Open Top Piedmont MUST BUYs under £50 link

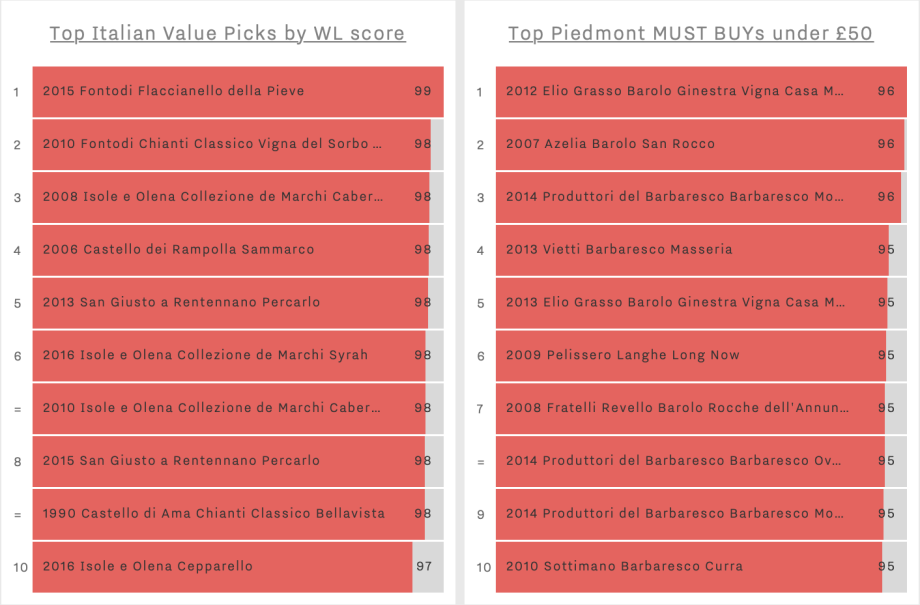coord(691,33)
